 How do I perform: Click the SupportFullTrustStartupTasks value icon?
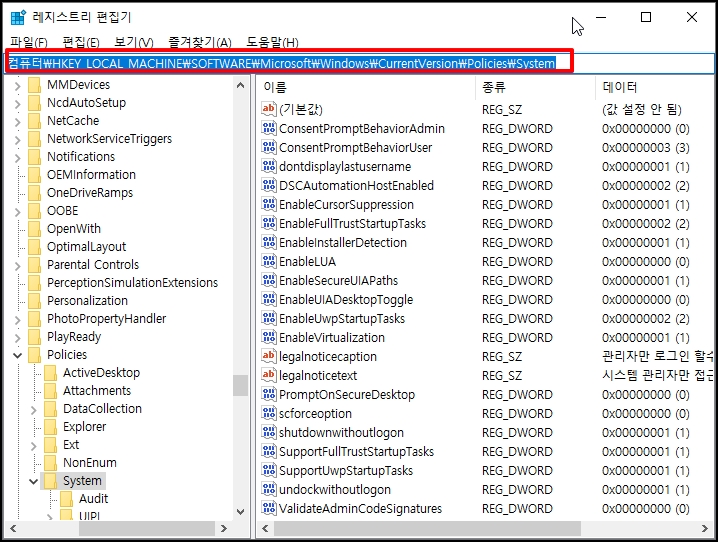coord(269,451)
